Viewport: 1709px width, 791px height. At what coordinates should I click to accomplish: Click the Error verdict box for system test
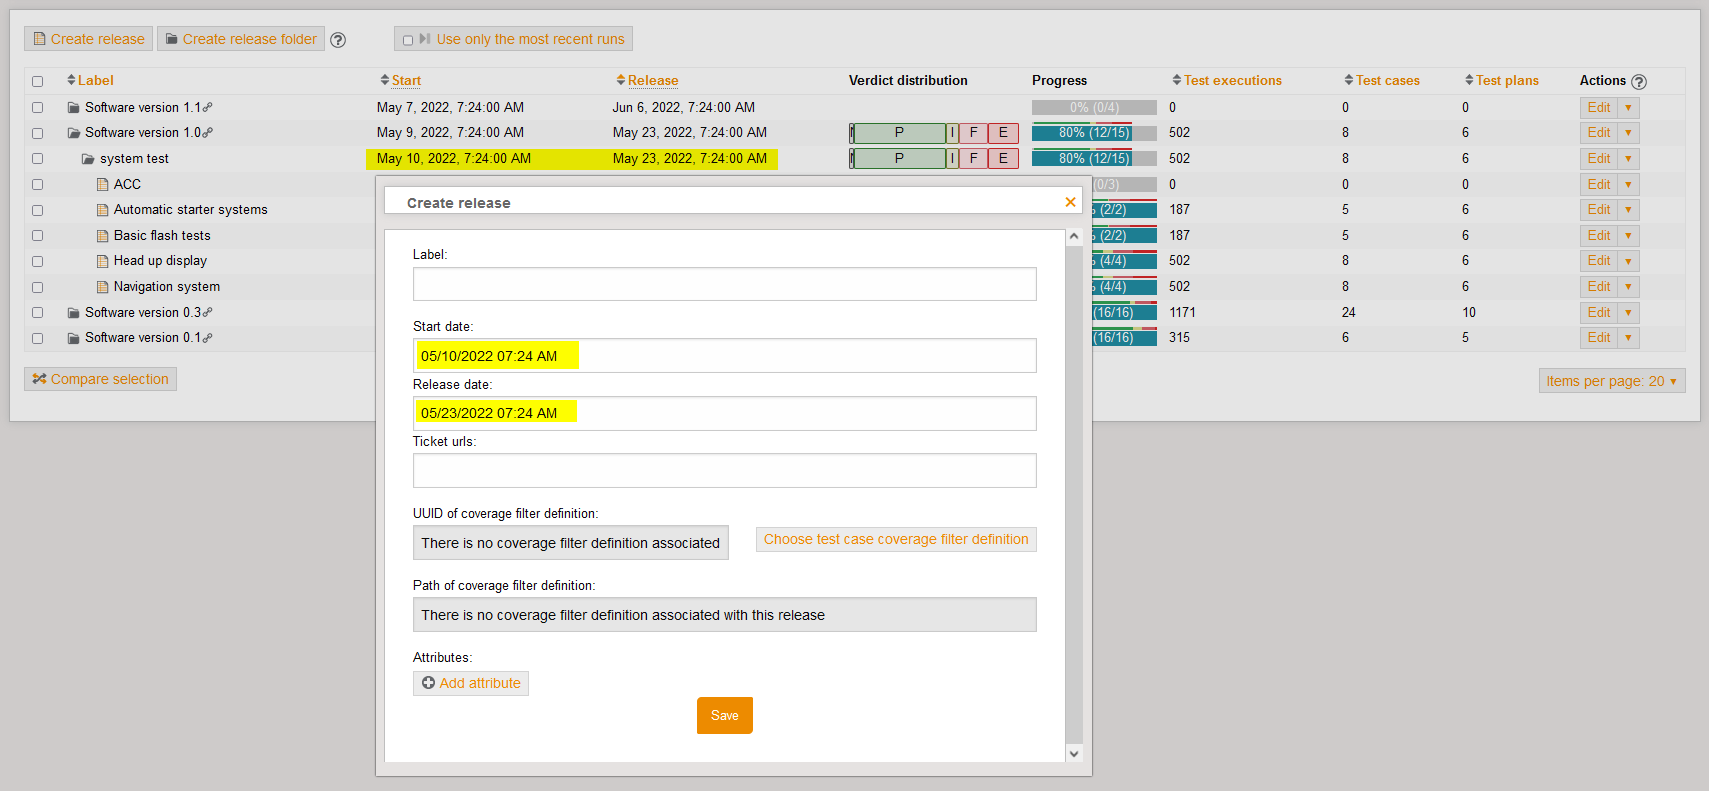pyautogui.click(x=1003, y=158)
